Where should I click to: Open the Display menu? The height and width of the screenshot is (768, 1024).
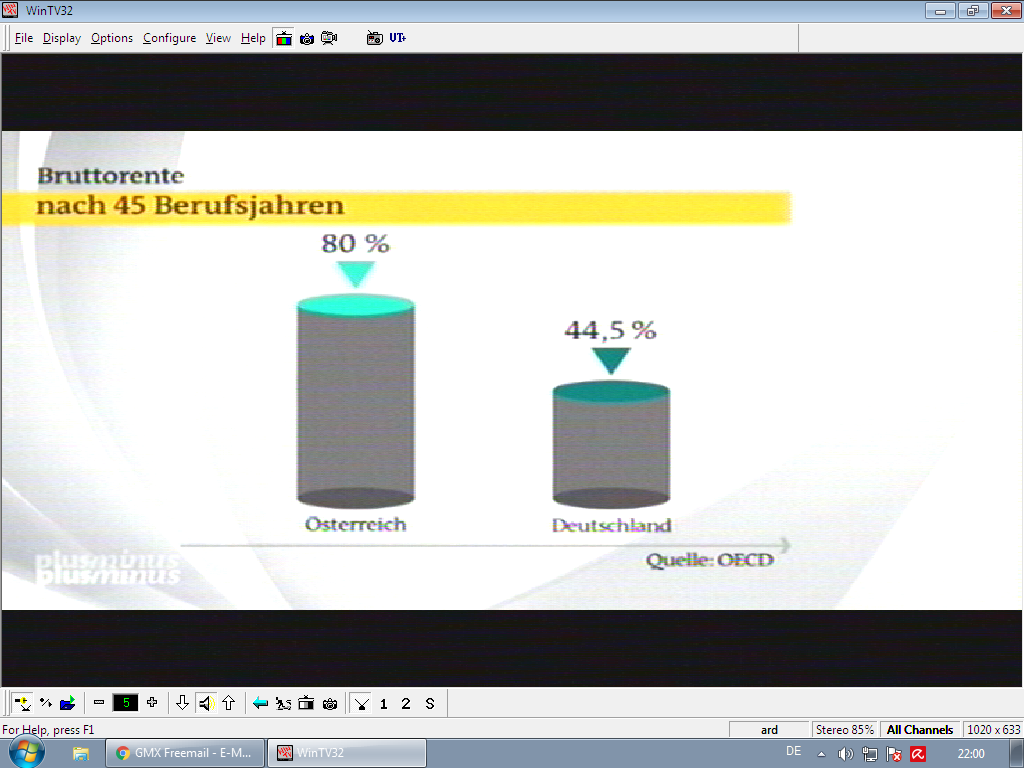point(62,38)
